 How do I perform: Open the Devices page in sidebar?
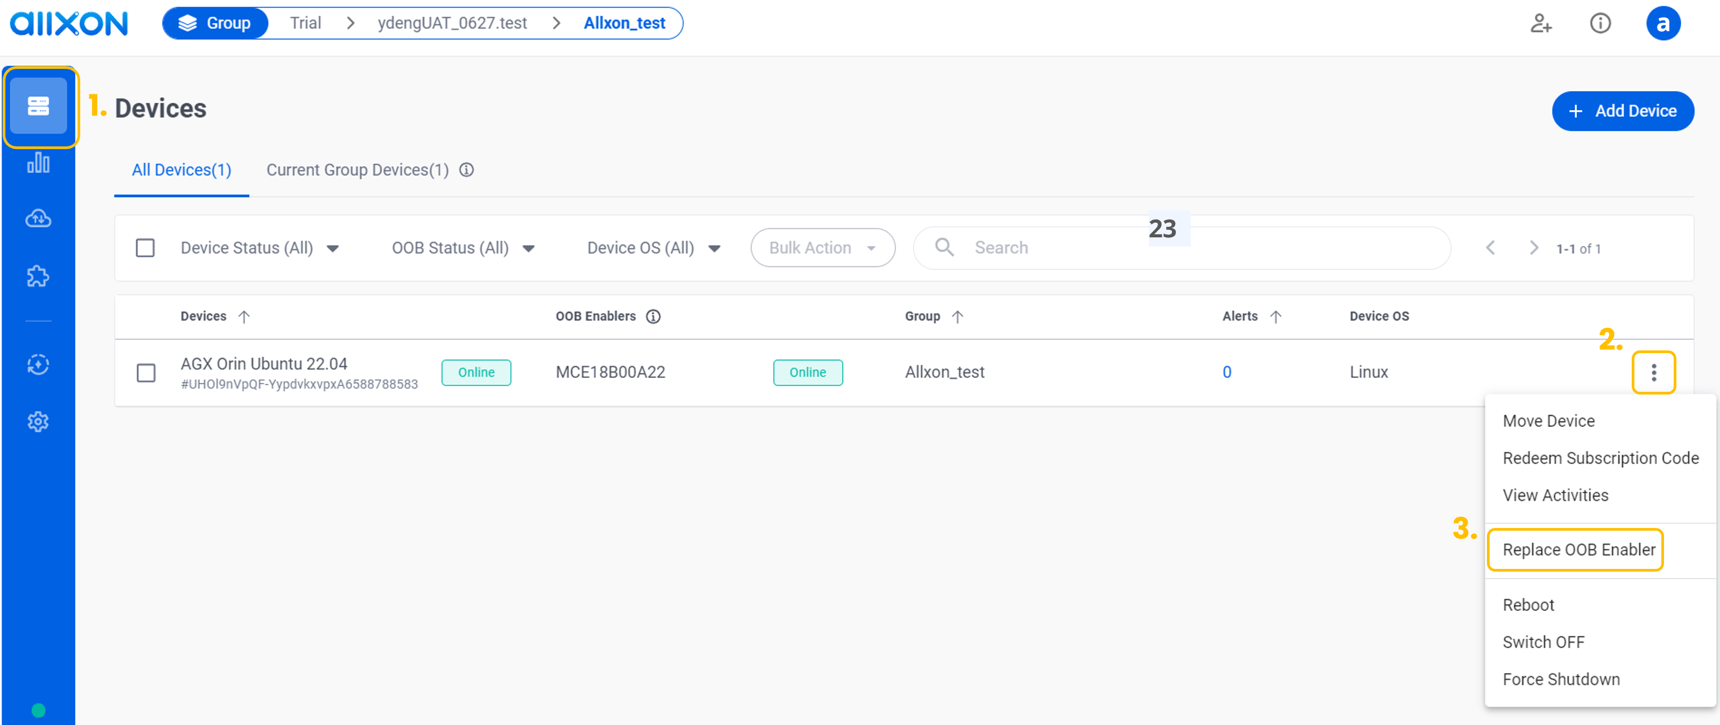point(38,106)
